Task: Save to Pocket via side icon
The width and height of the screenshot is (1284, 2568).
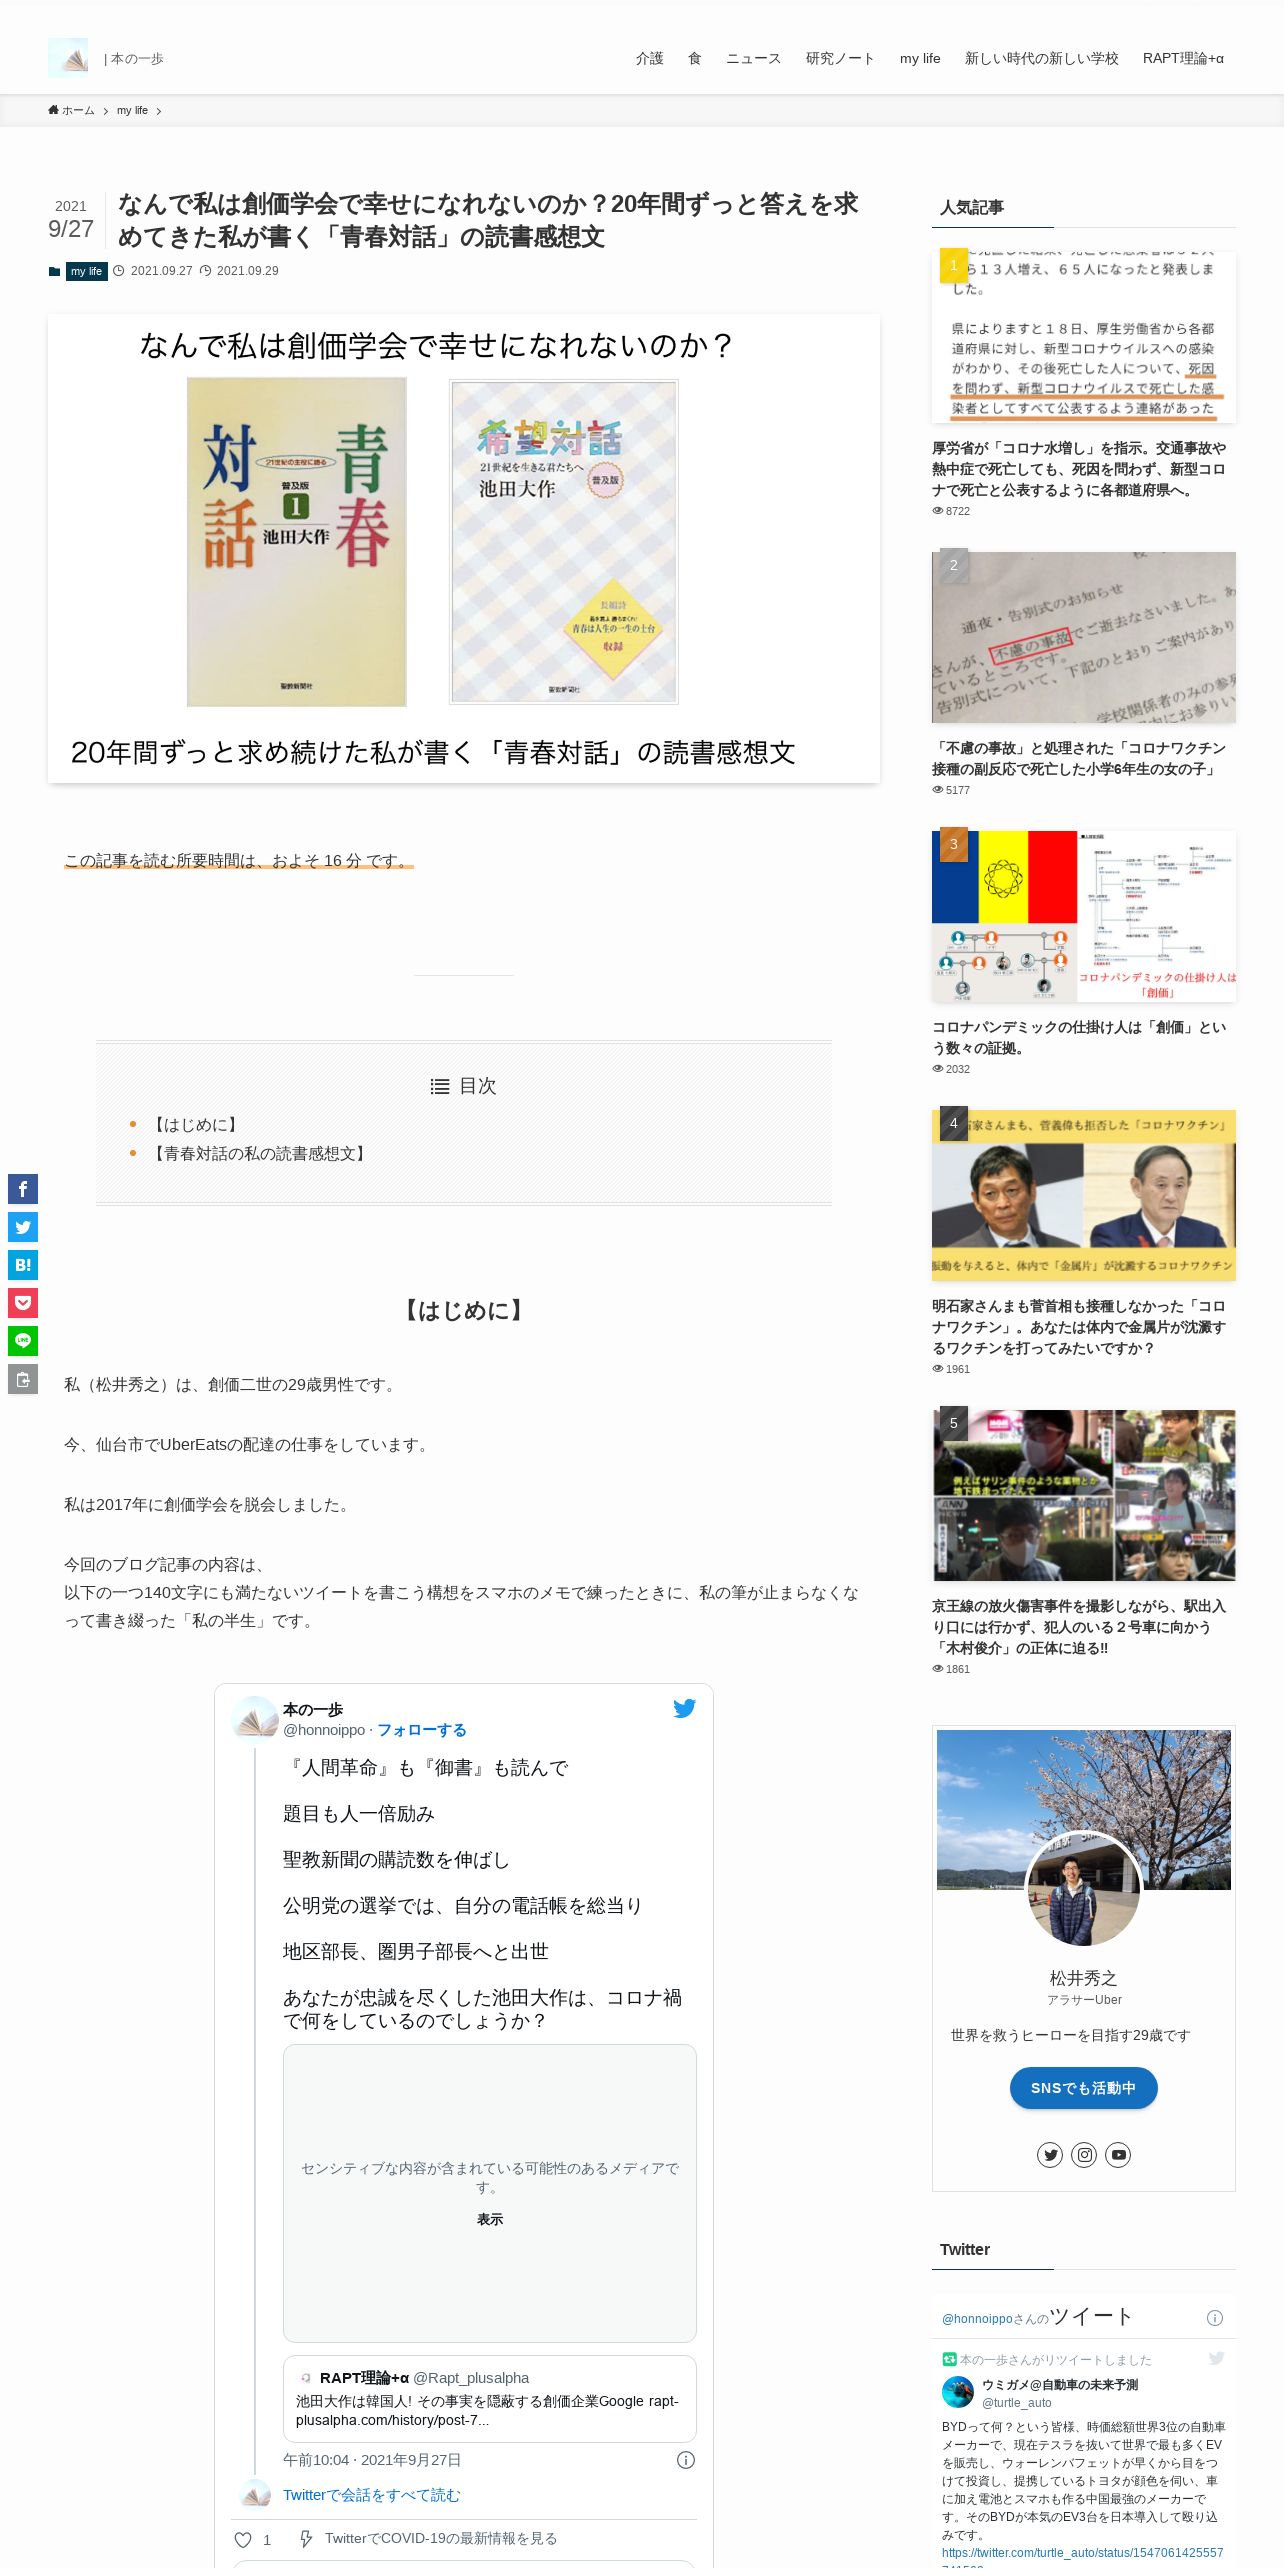Action: coord(23,1303)
